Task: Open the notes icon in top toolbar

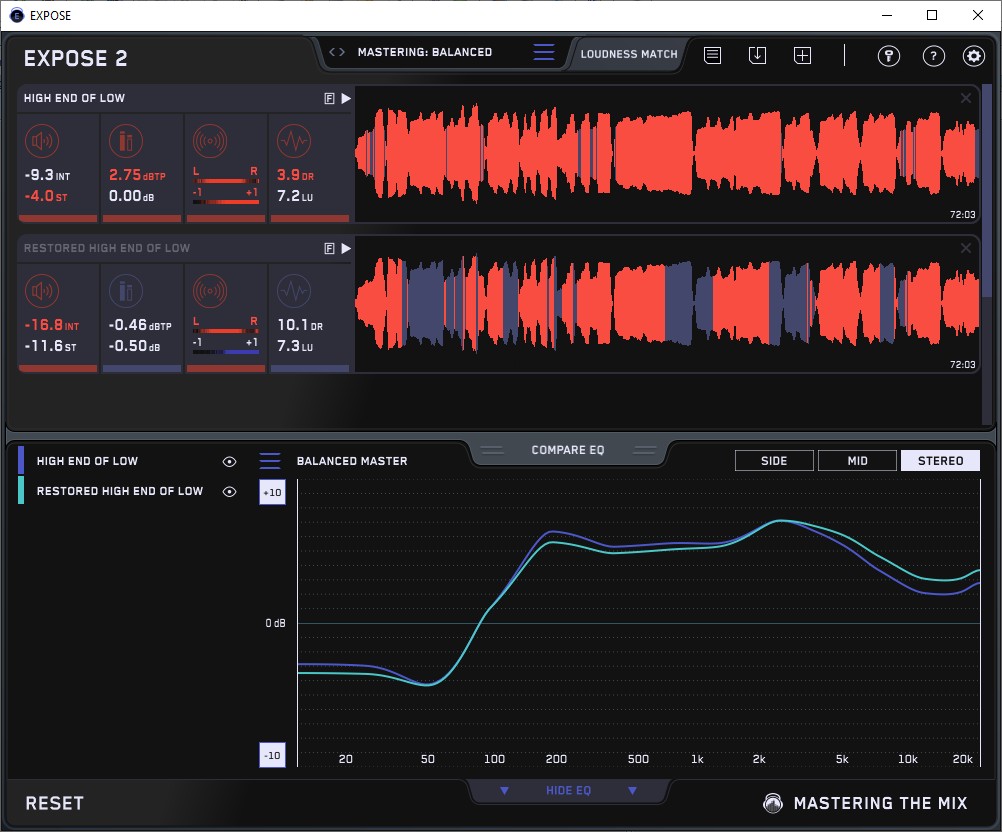Action: [712, 55]
